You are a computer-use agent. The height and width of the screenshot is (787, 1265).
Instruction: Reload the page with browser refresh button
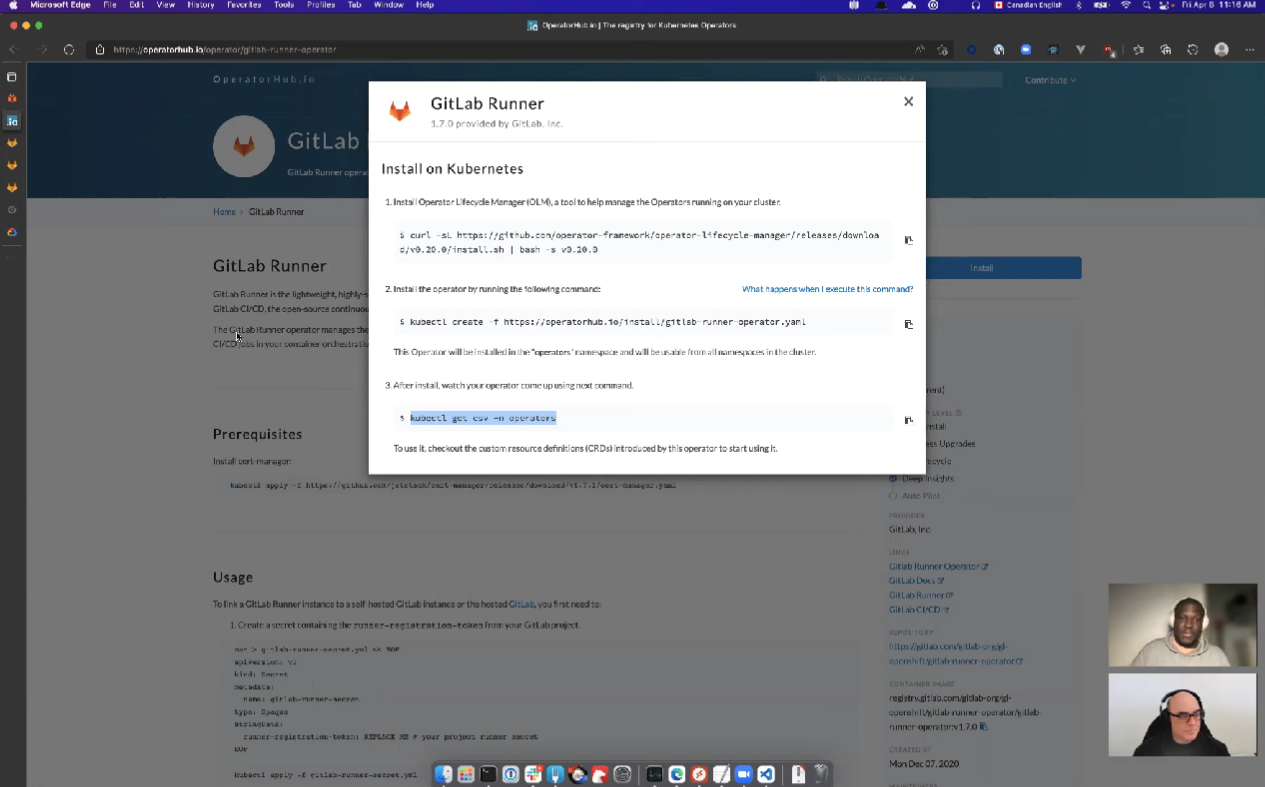click(69, 49)
